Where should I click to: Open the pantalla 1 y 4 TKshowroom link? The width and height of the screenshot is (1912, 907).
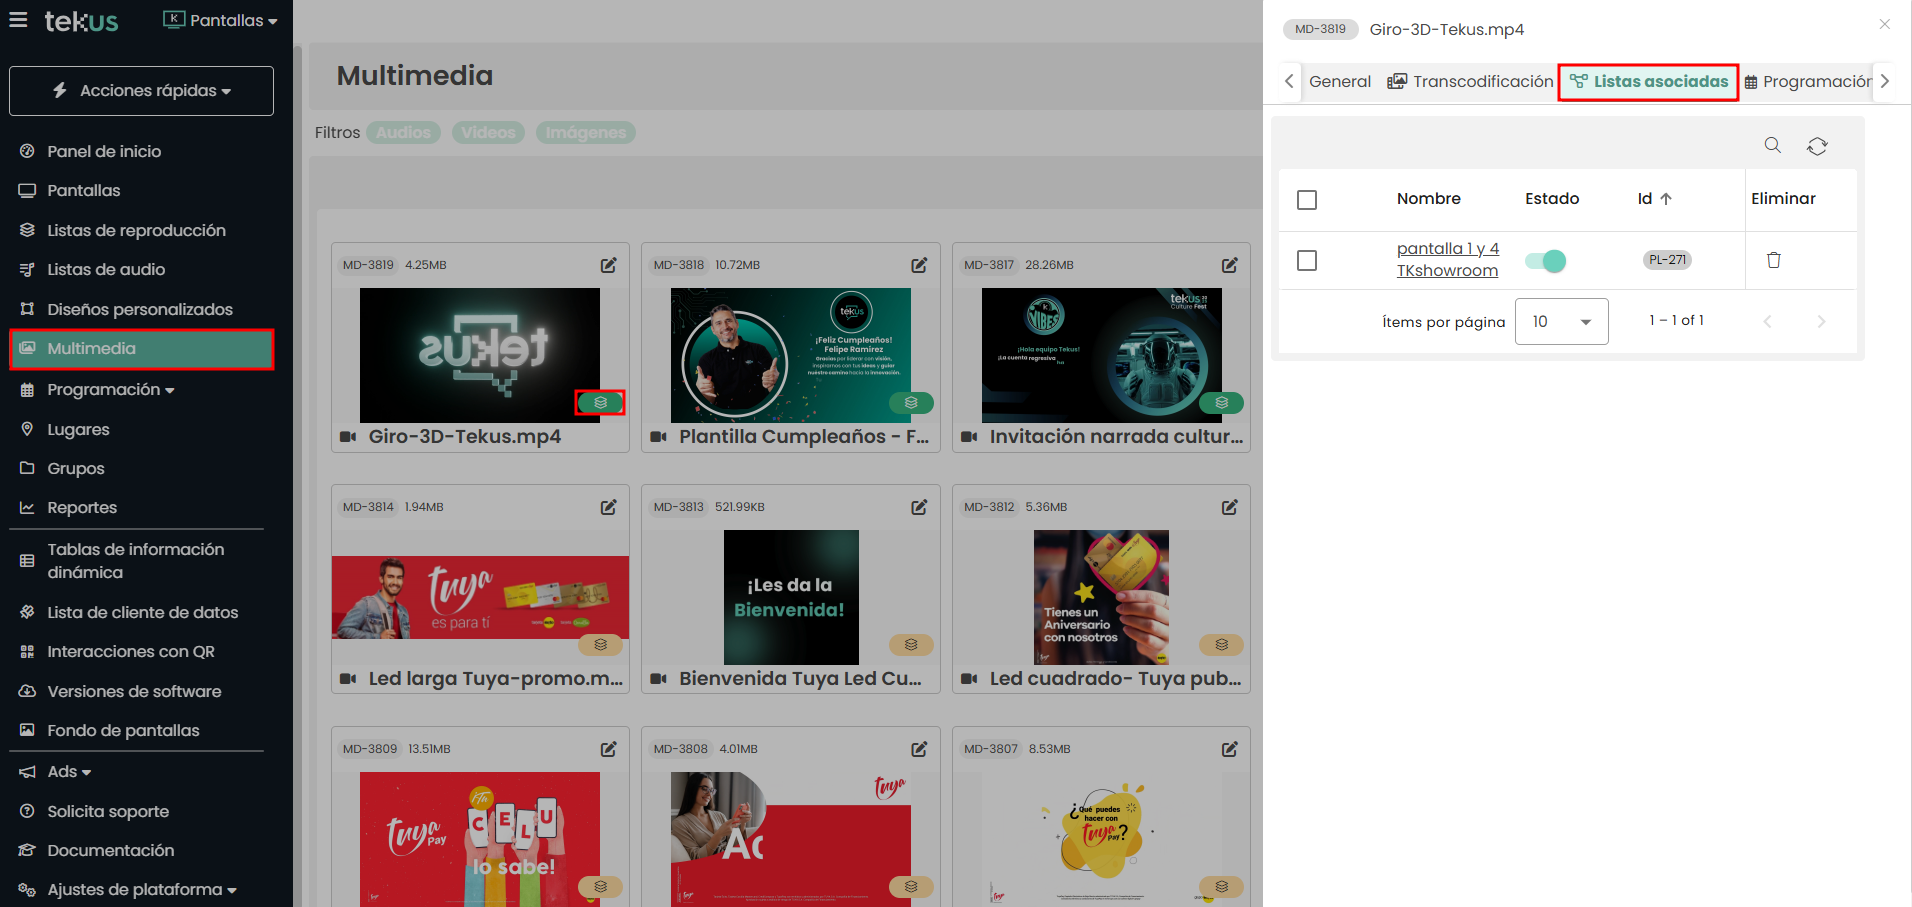(1447, 259)
